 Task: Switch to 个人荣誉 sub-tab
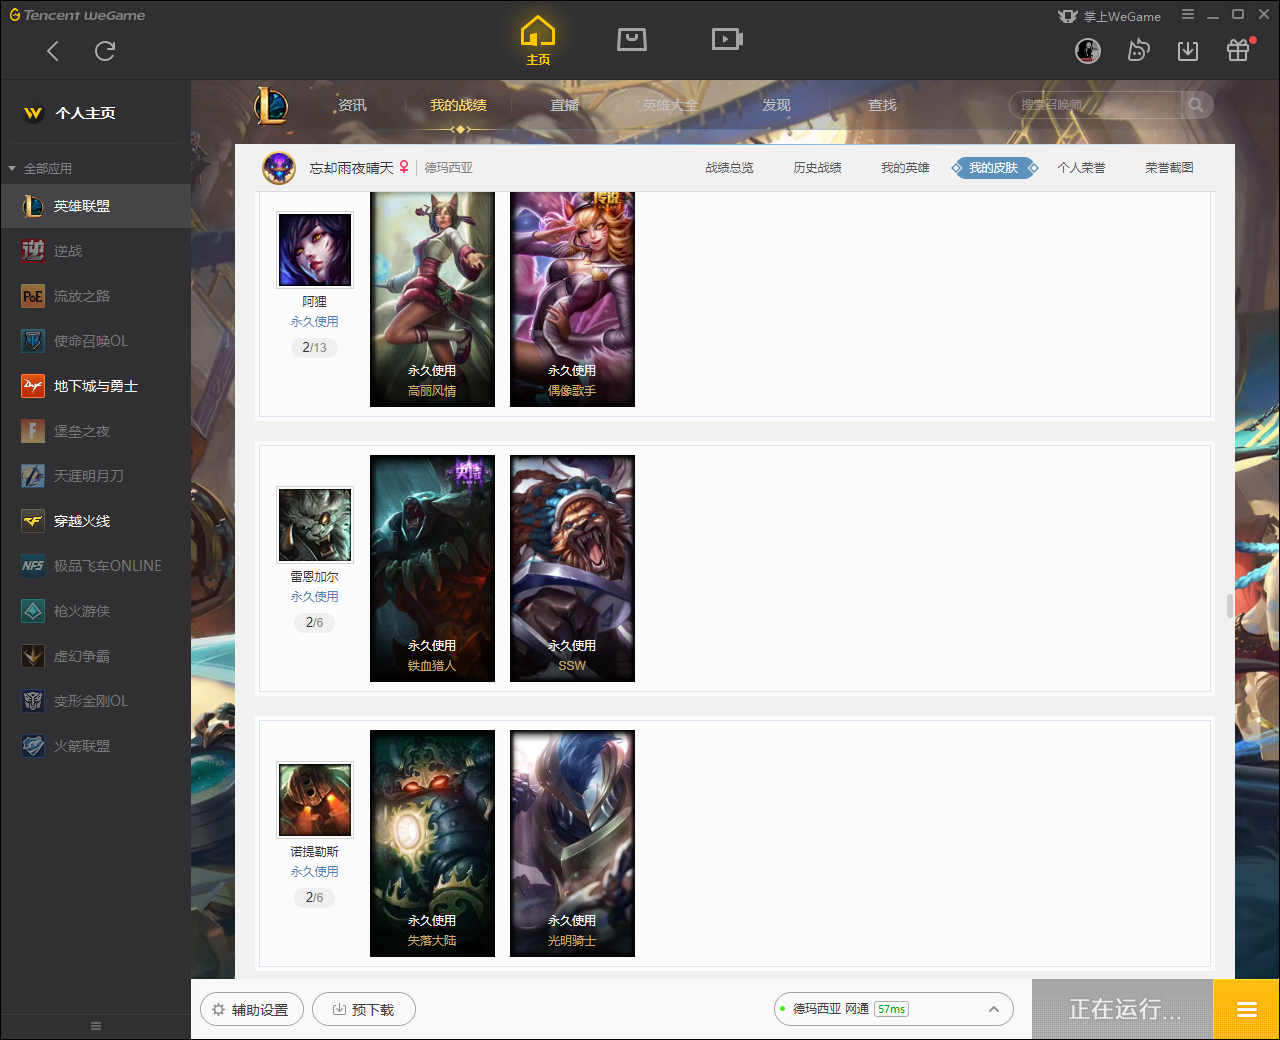[x=1081, y=168]
